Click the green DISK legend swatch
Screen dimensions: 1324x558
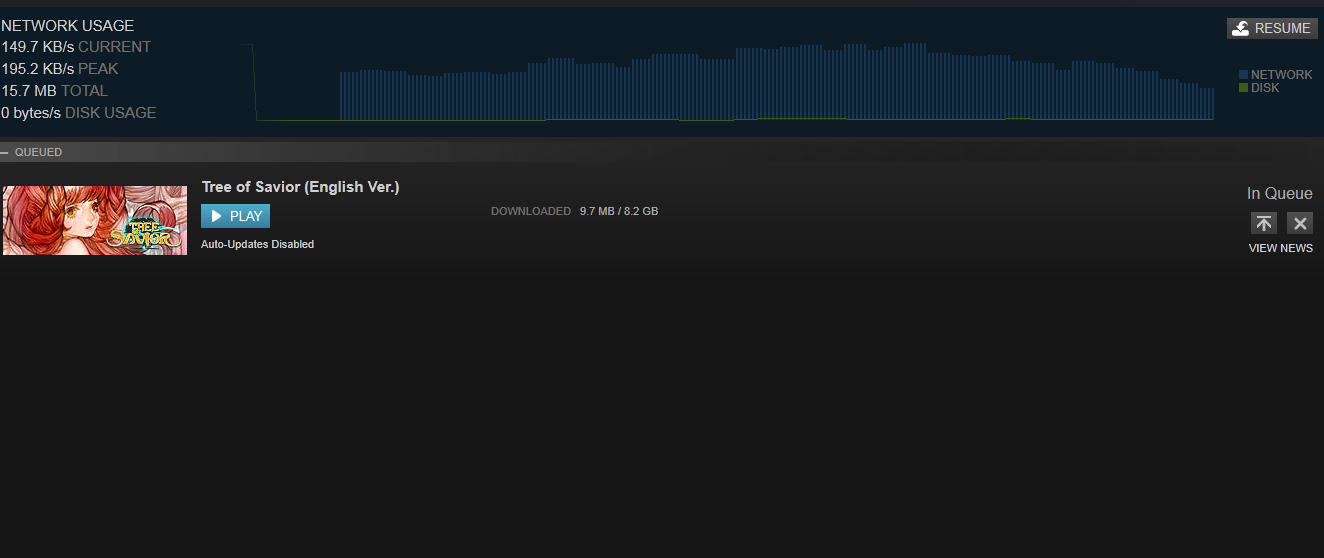click(1243, 88)
